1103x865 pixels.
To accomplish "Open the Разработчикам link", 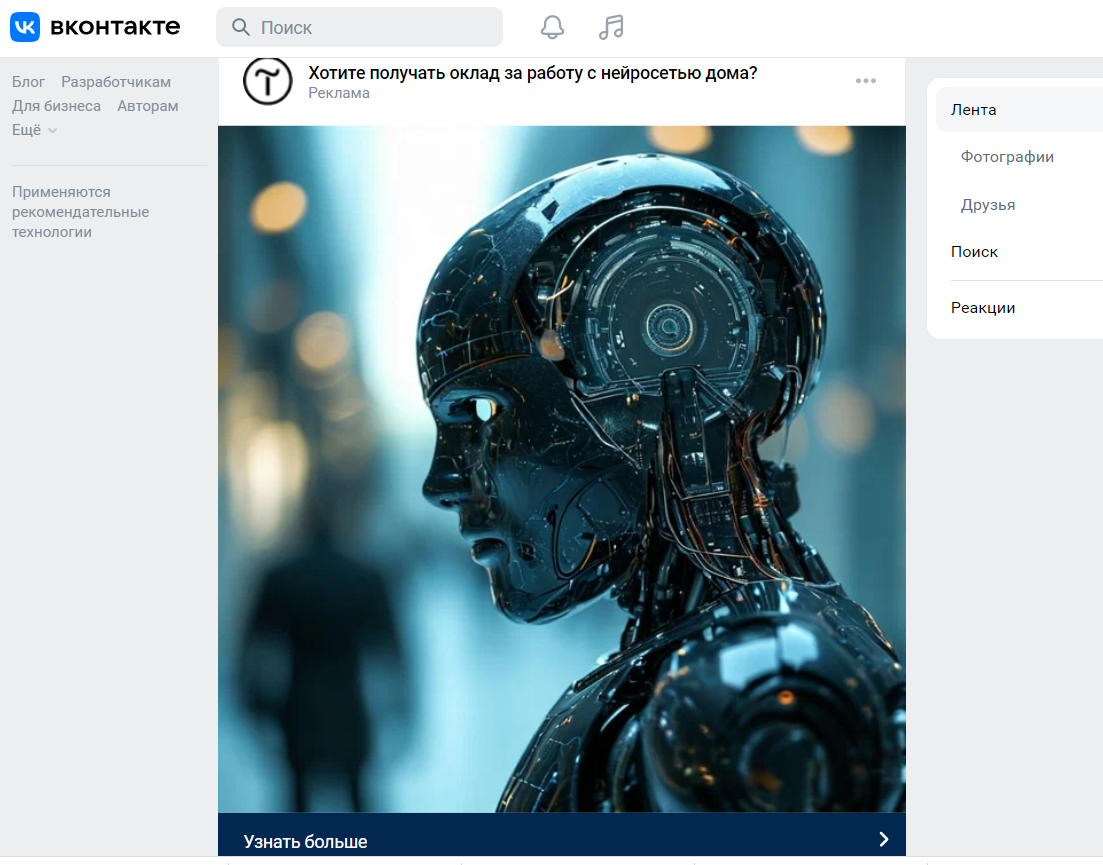I will click(x=116, y=82).
